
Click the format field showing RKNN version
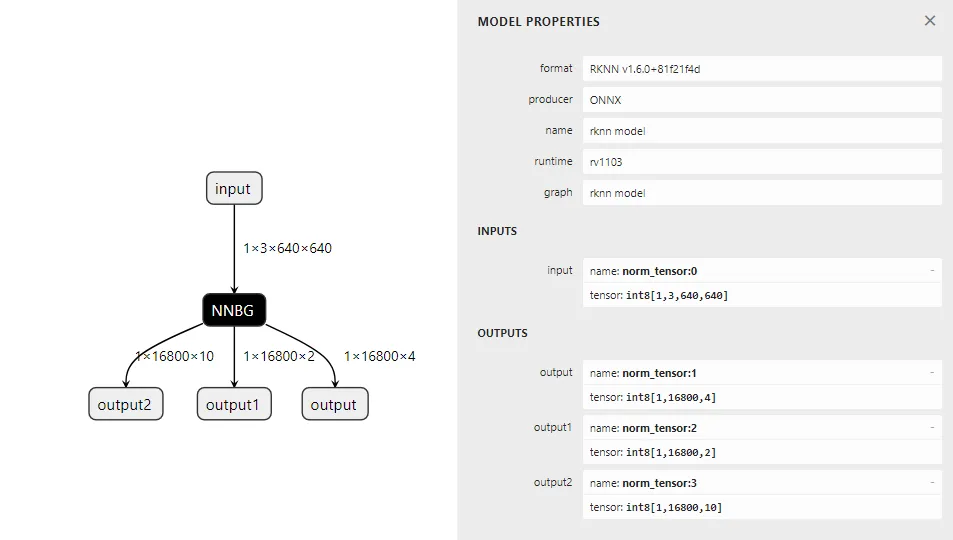[762, 69]
